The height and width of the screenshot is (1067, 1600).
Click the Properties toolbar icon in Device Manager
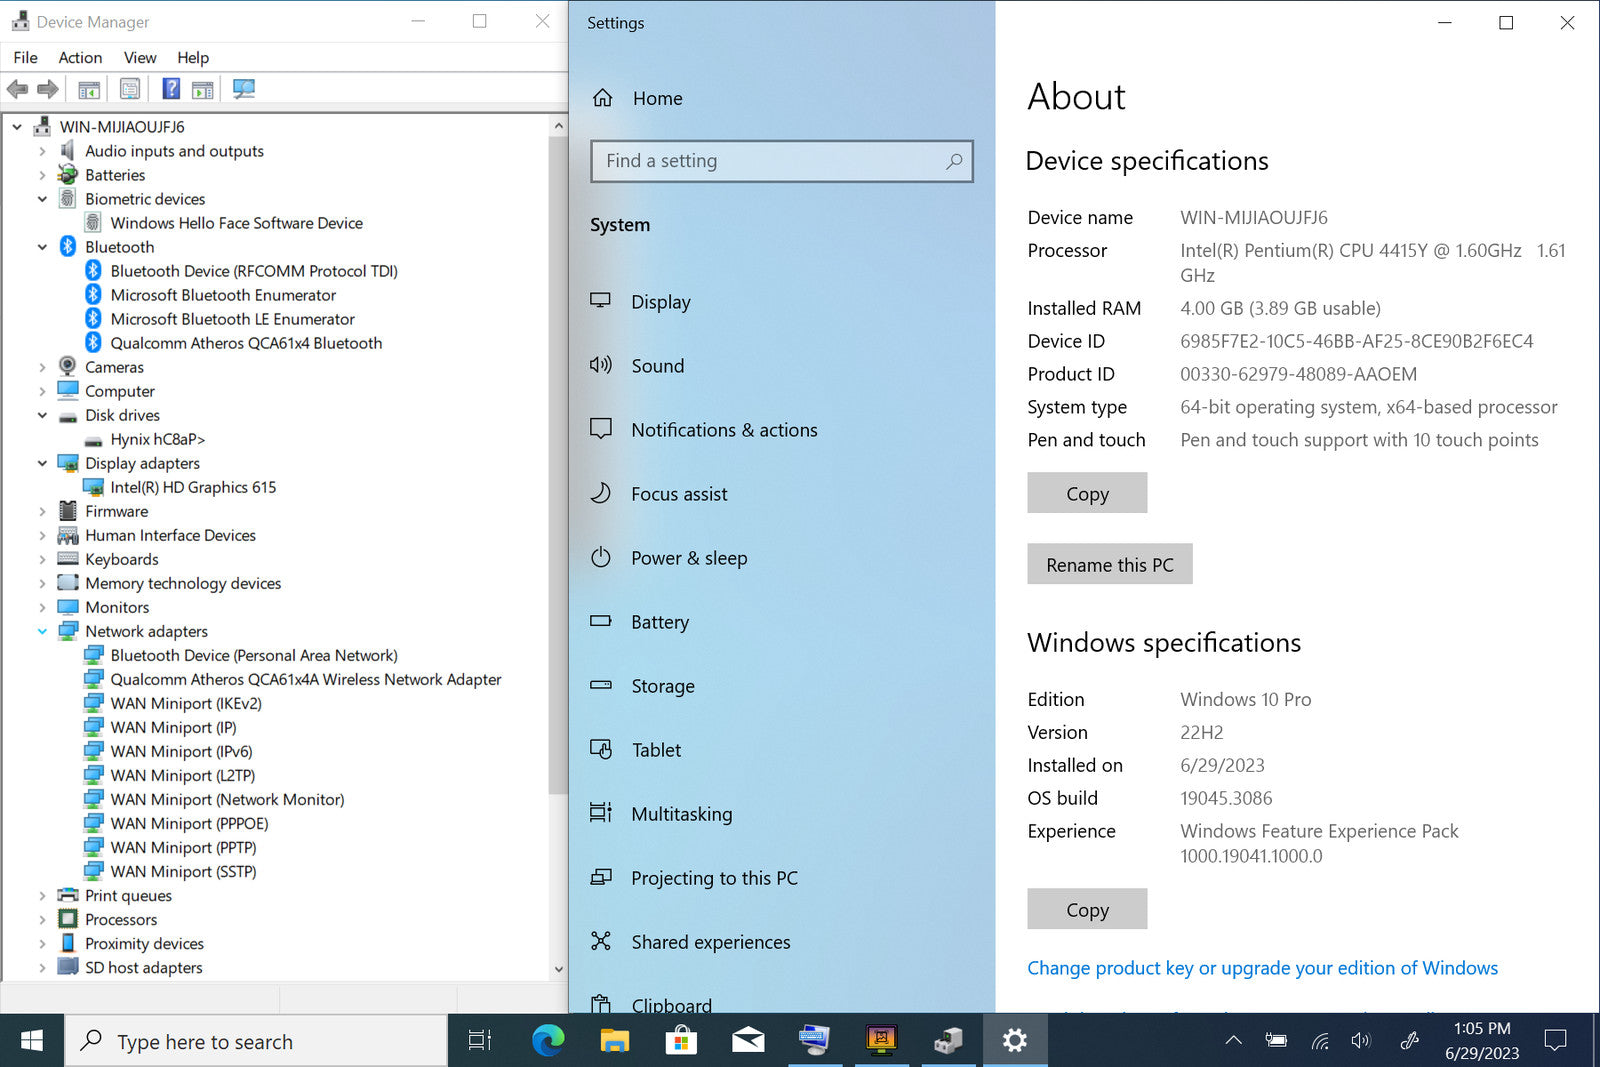tap(130, 89)
